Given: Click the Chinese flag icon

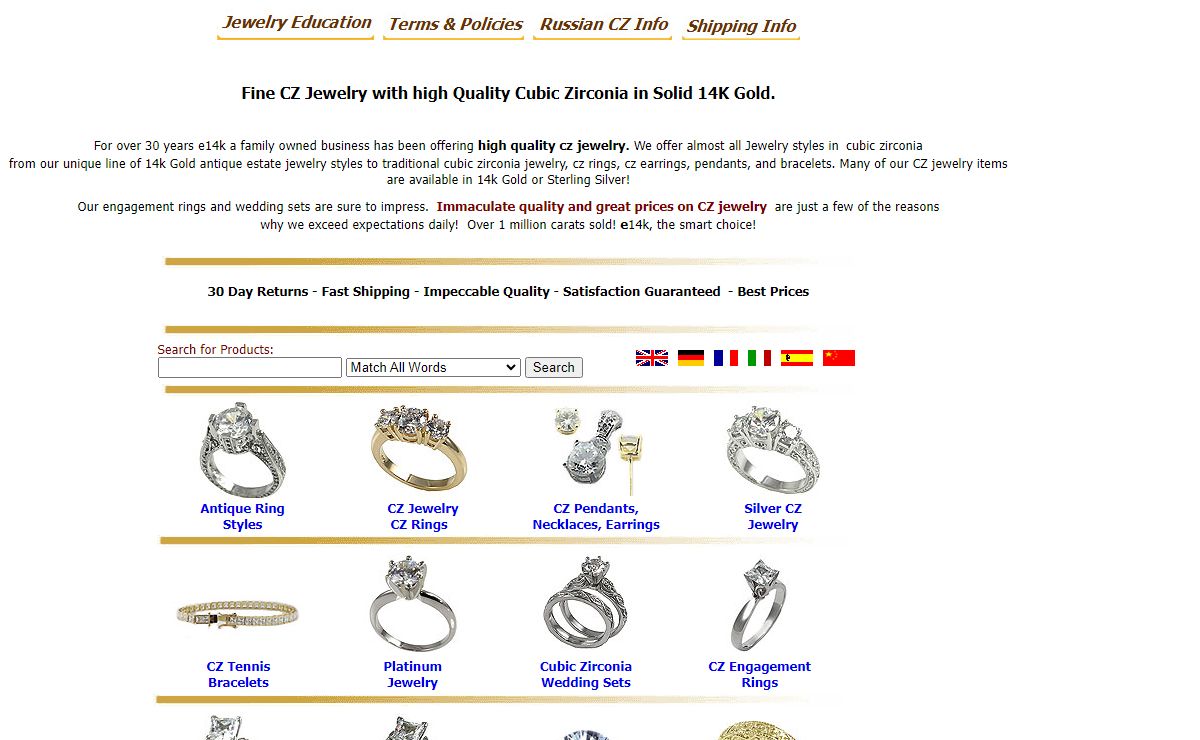Looking at the screenshot, I should tap(839, 358).
